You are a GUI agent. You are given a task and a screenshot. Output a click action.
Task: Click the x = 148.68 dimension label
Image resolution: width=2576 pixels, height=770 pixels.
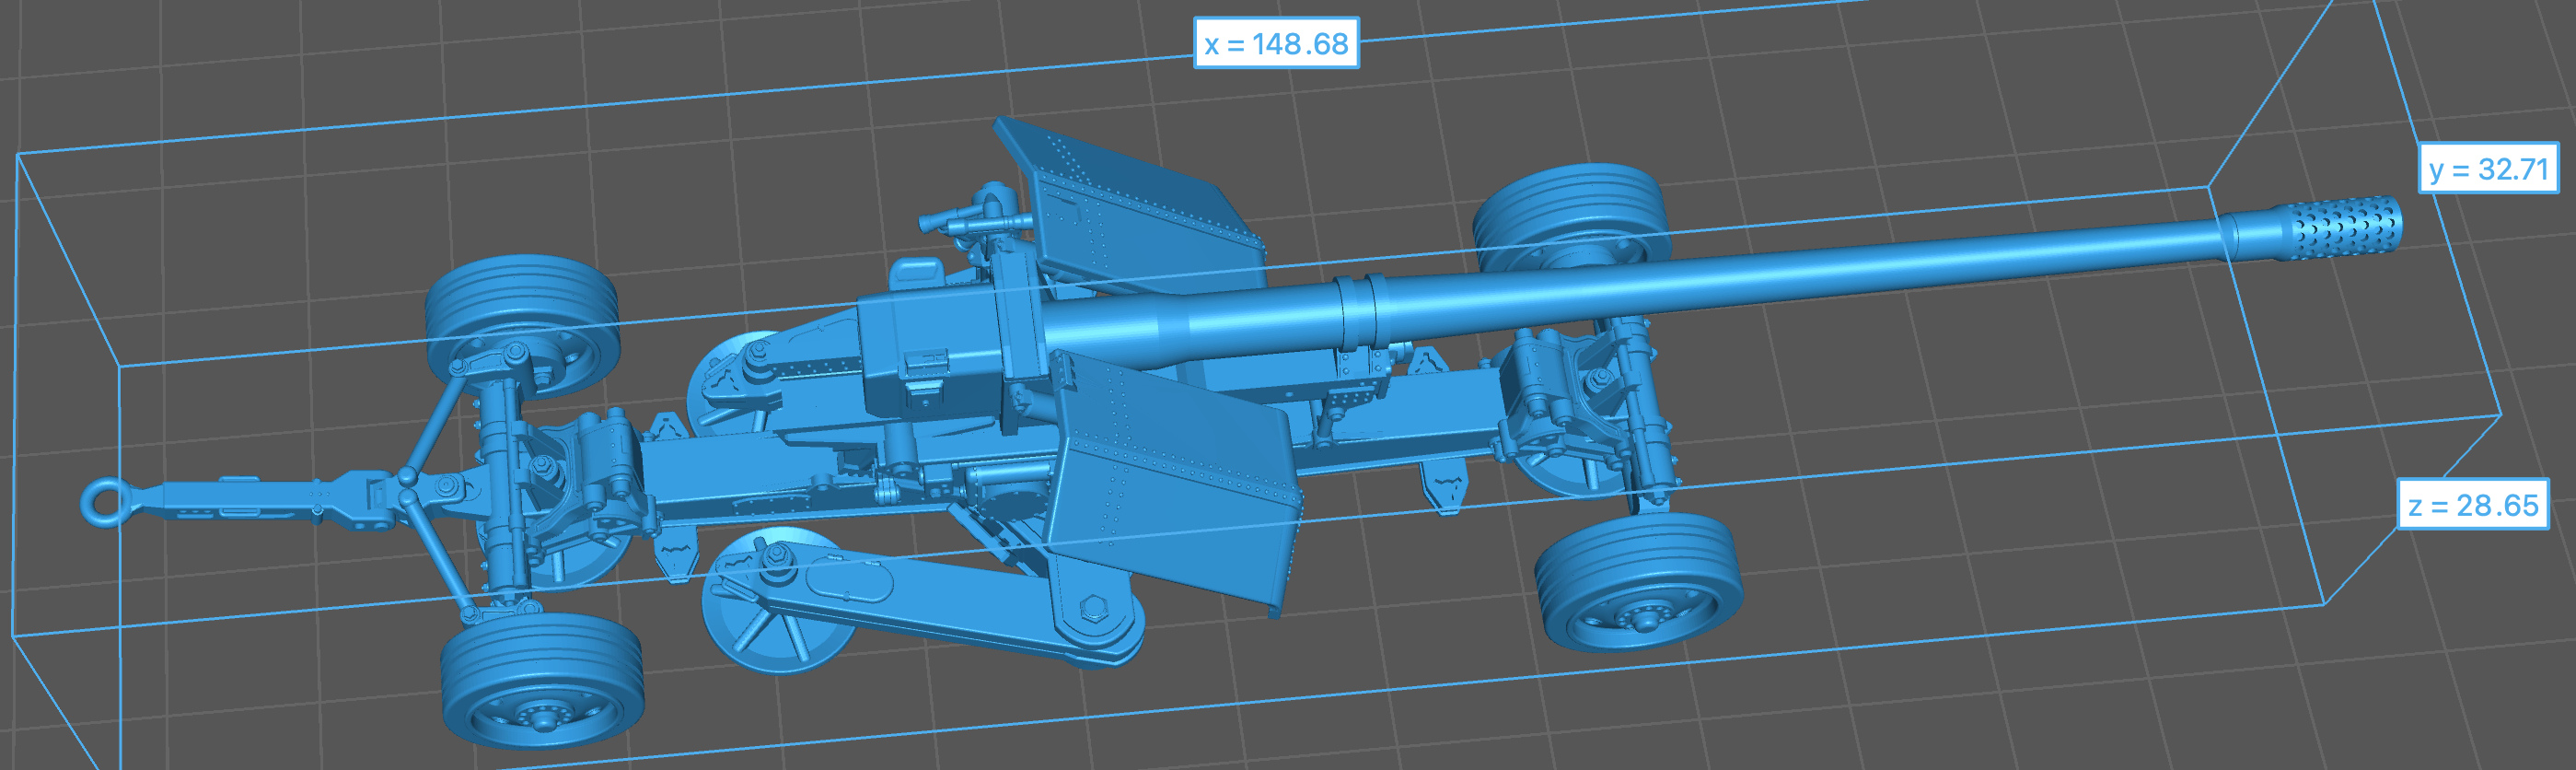(x=1275, y=44)
